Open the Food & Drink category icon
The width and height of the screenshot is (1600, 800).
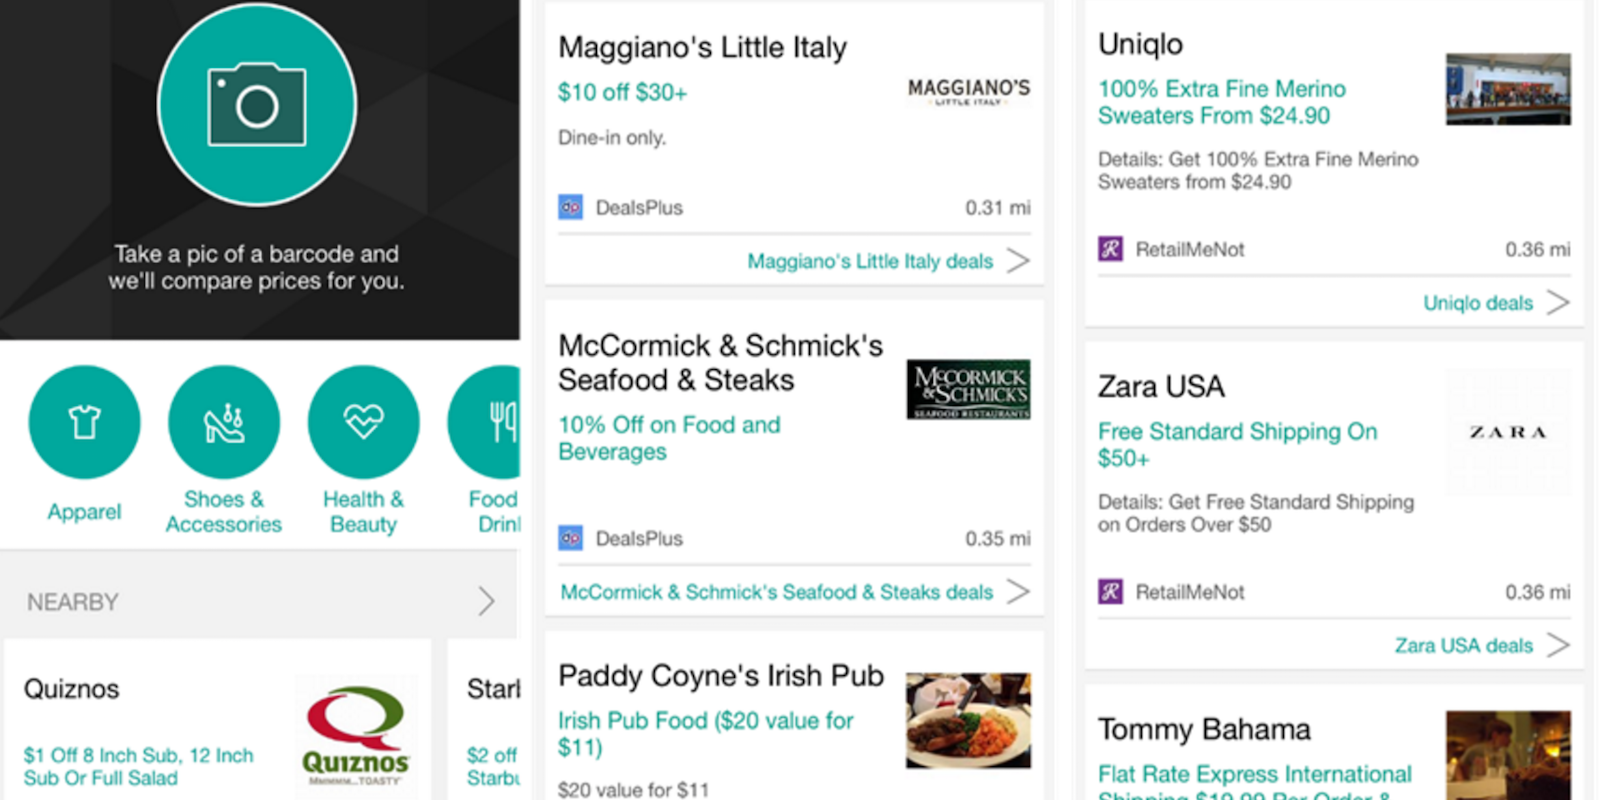click(x=497, y=421)
